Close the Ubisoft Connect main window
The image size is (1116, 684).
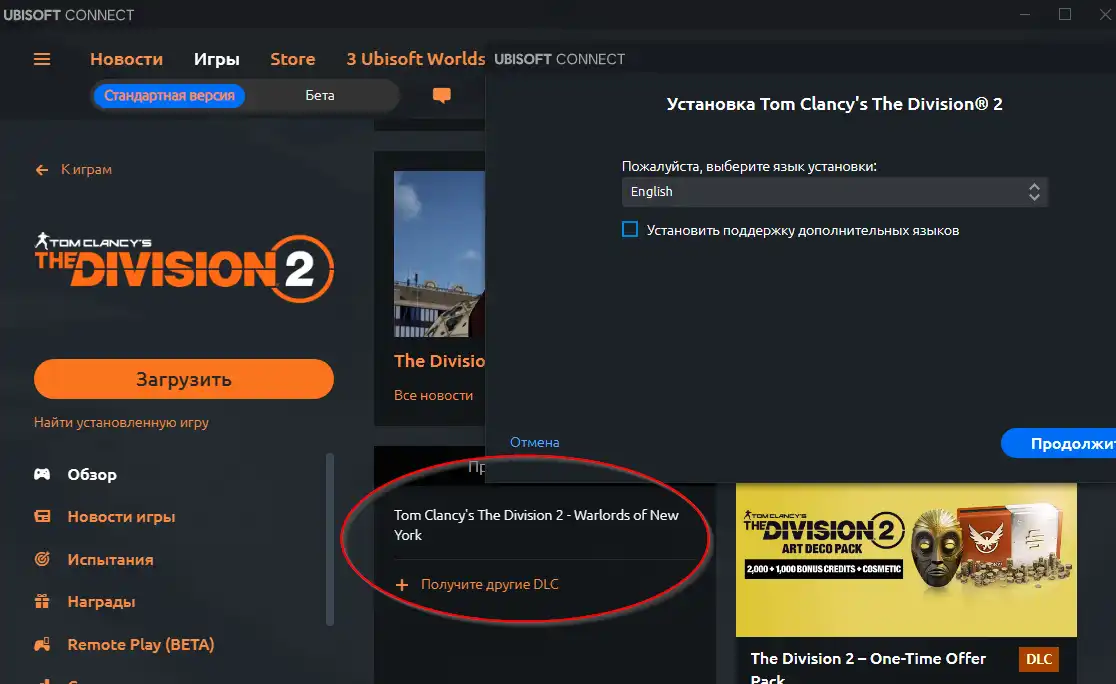pos(1105,14)
